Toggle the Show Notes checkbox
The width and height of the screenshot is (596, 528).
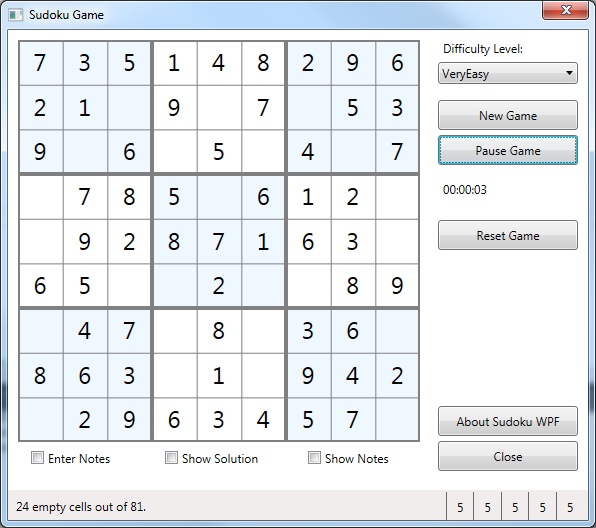[x=314, y=458]
